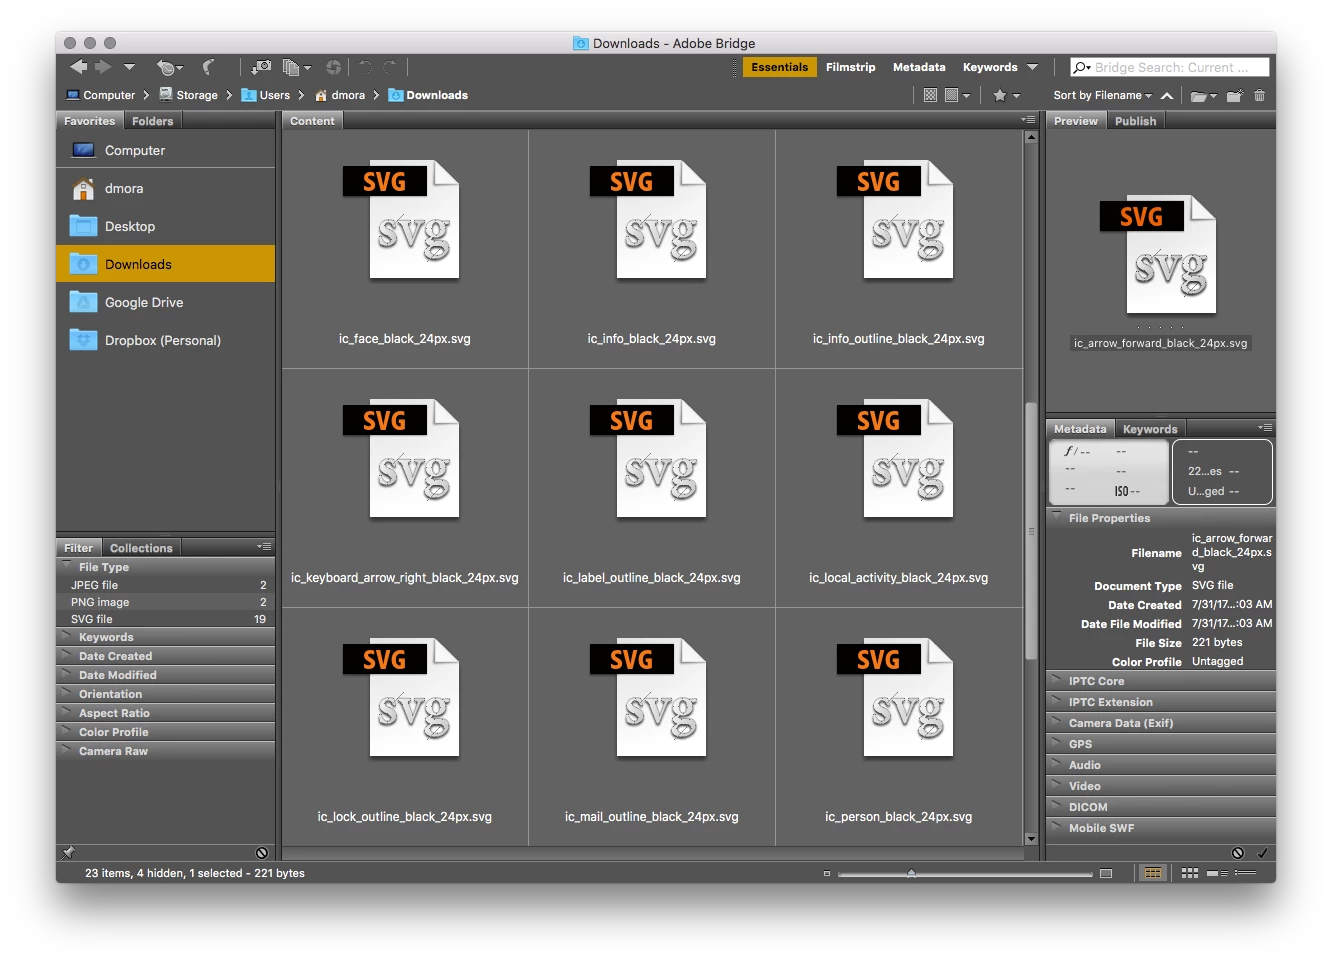Filter by PNG image type

click(x=165, y=602)
